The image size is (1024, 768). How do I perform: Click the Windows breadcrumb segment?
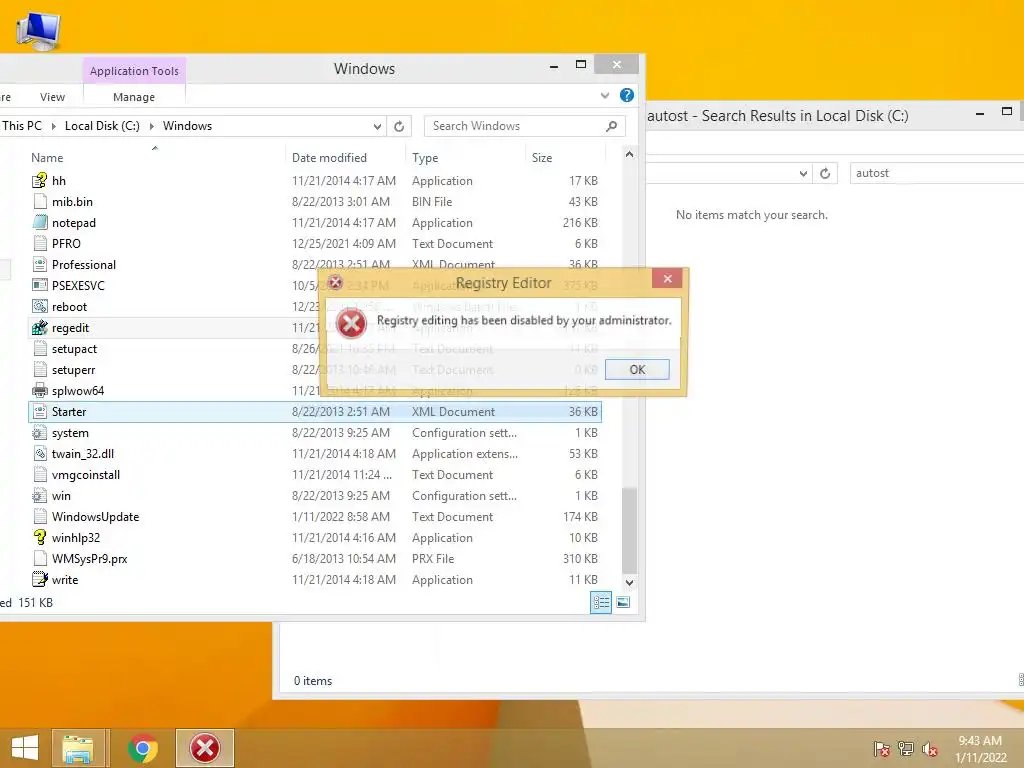click(187, 125)
